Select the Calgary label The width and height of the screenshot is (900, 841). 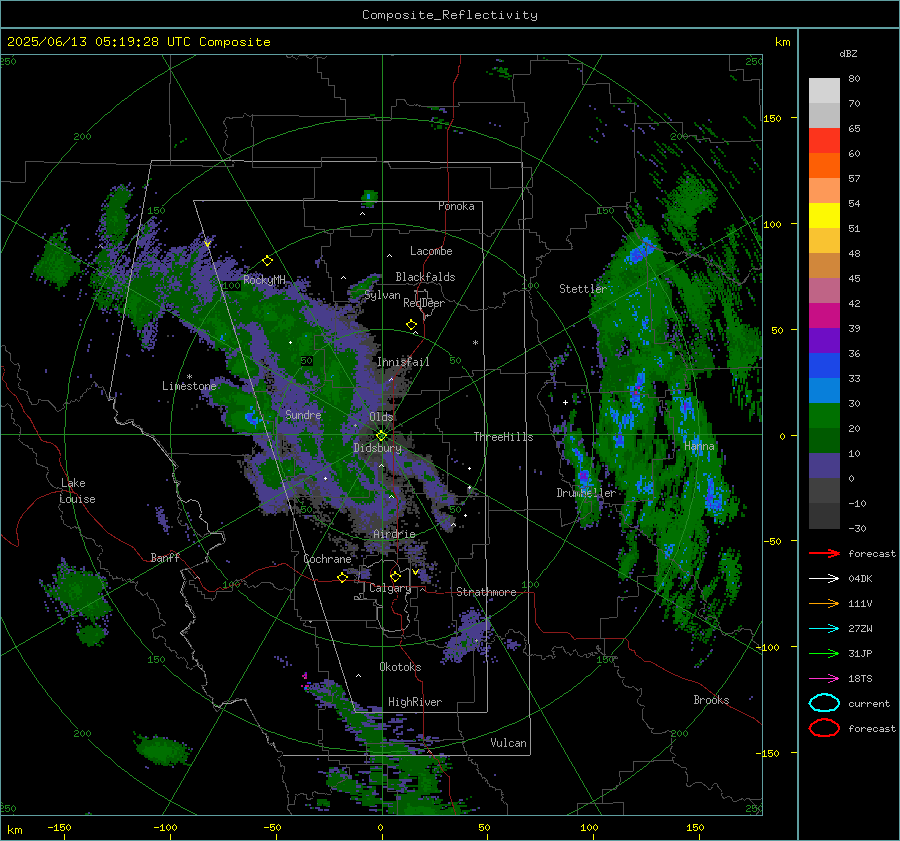click(x=390, y=588)
